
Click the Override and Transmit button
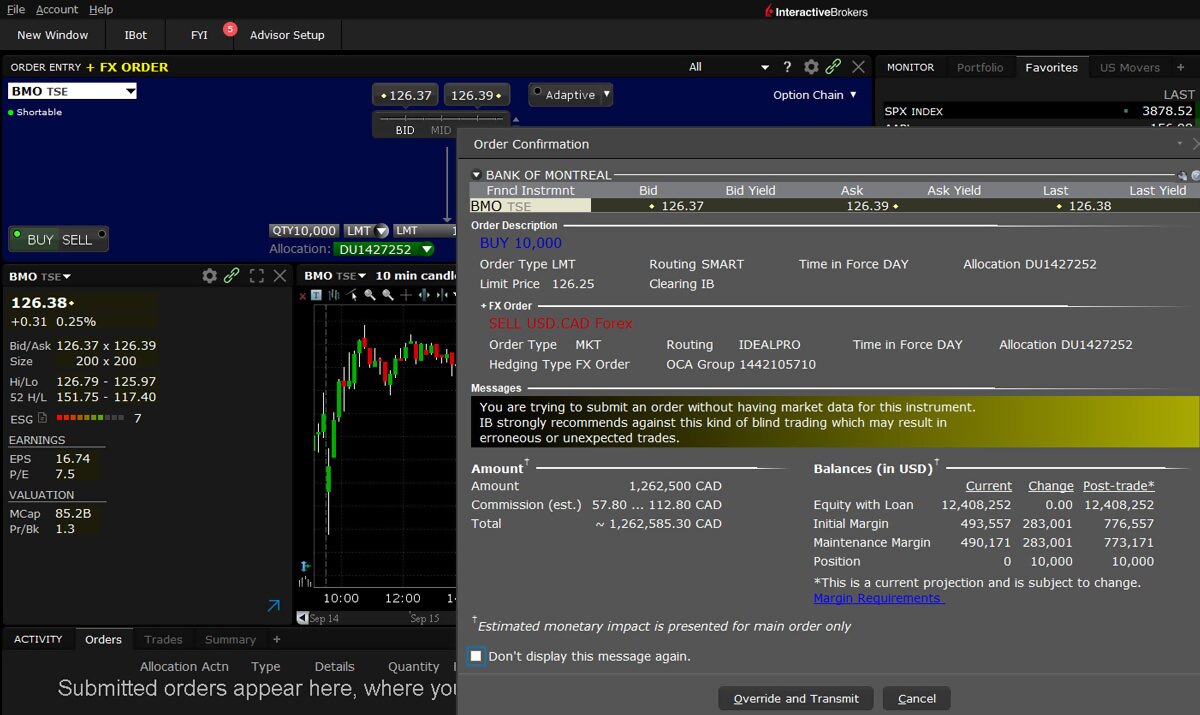click(x=795, y=698)
